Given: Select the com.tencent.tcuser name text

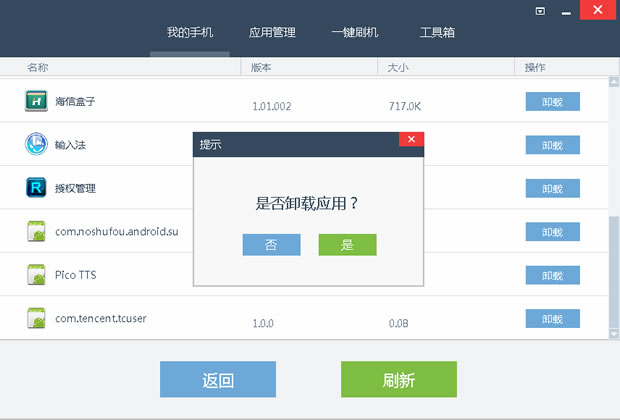Looking at the screenshot, I should click(x=100, y=318).
